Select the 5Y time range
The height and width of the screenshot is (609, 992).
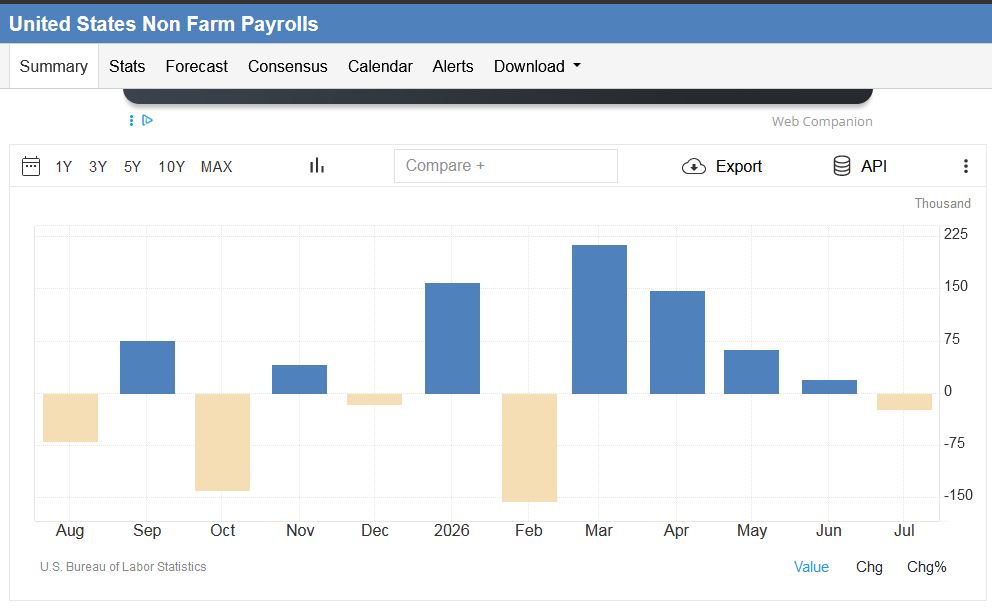[x=132, y=167]
